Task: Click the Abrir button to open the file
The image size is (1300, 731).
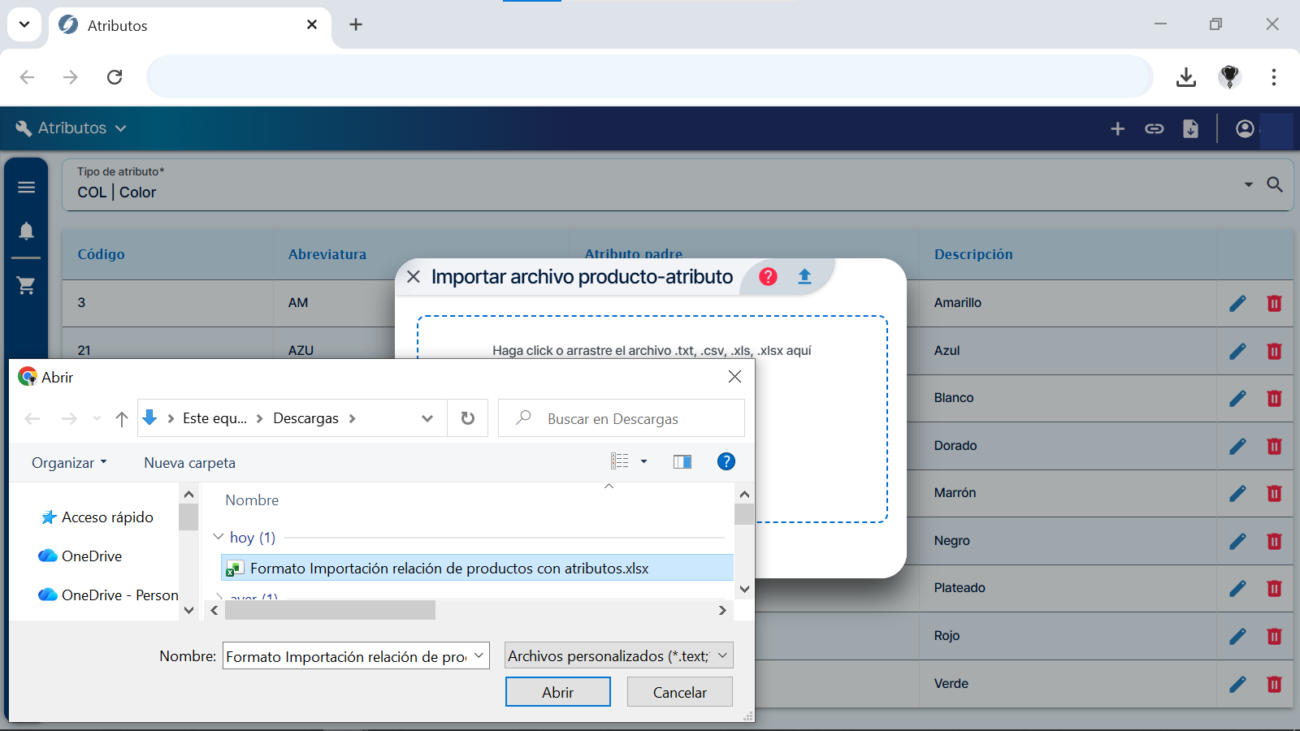Action: (x=557, y=691)
